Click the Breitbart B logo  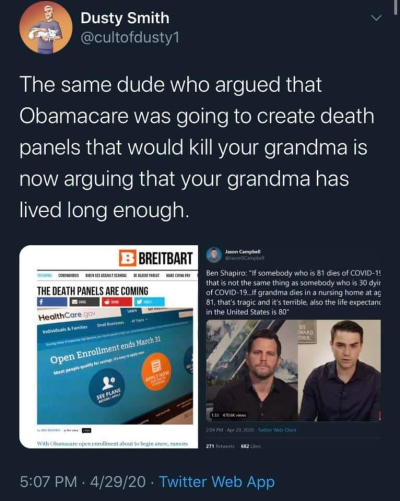tap(127, 258)
